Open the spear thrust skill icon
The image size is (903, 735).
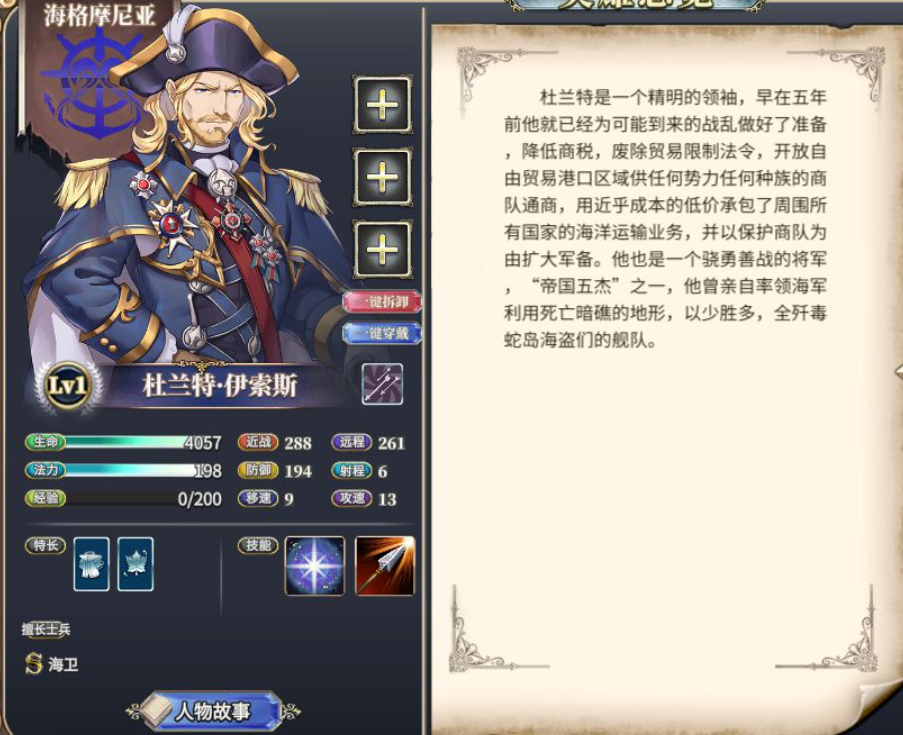tap(385, 566)
